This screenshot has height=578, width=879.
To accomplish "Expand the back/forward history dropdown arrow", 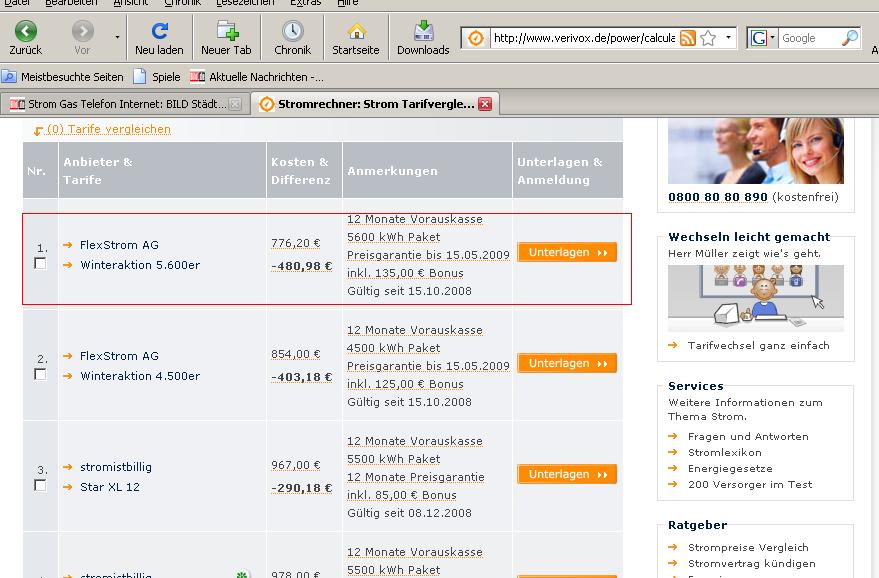I will pos(117,38).
